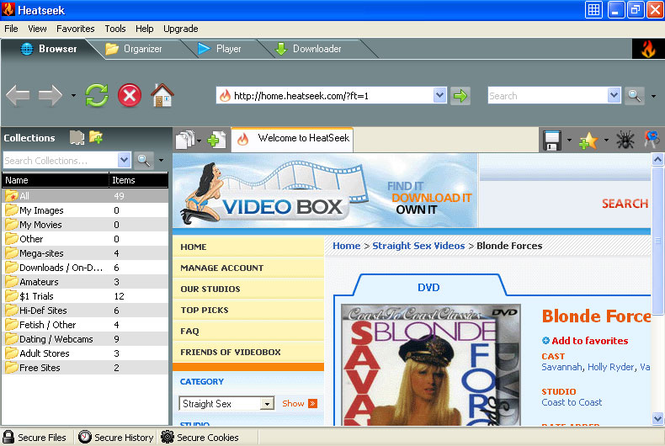
Task: Stop loading with the red X icon
Action: point(129,95)
